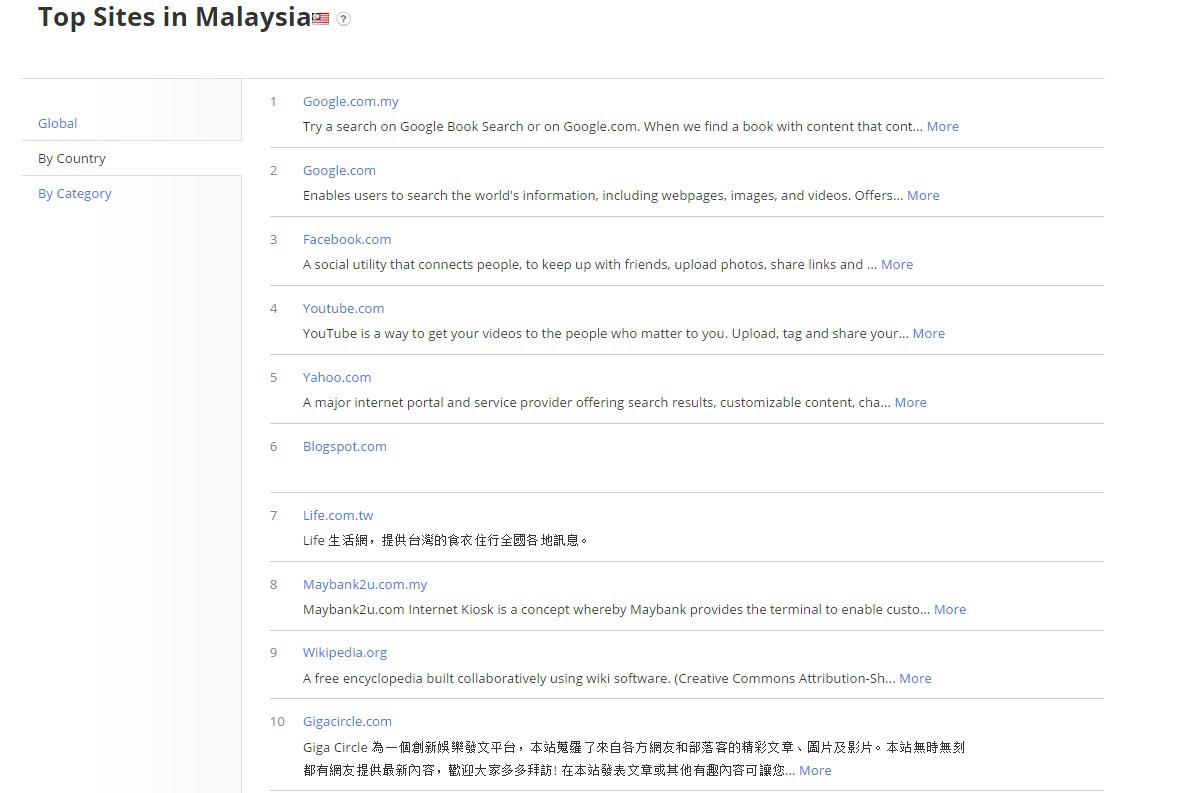This screenshot has width=1192, height=793.
Task: Click the Maybank2u Internet Kiosk description
Action: (616, 609)
